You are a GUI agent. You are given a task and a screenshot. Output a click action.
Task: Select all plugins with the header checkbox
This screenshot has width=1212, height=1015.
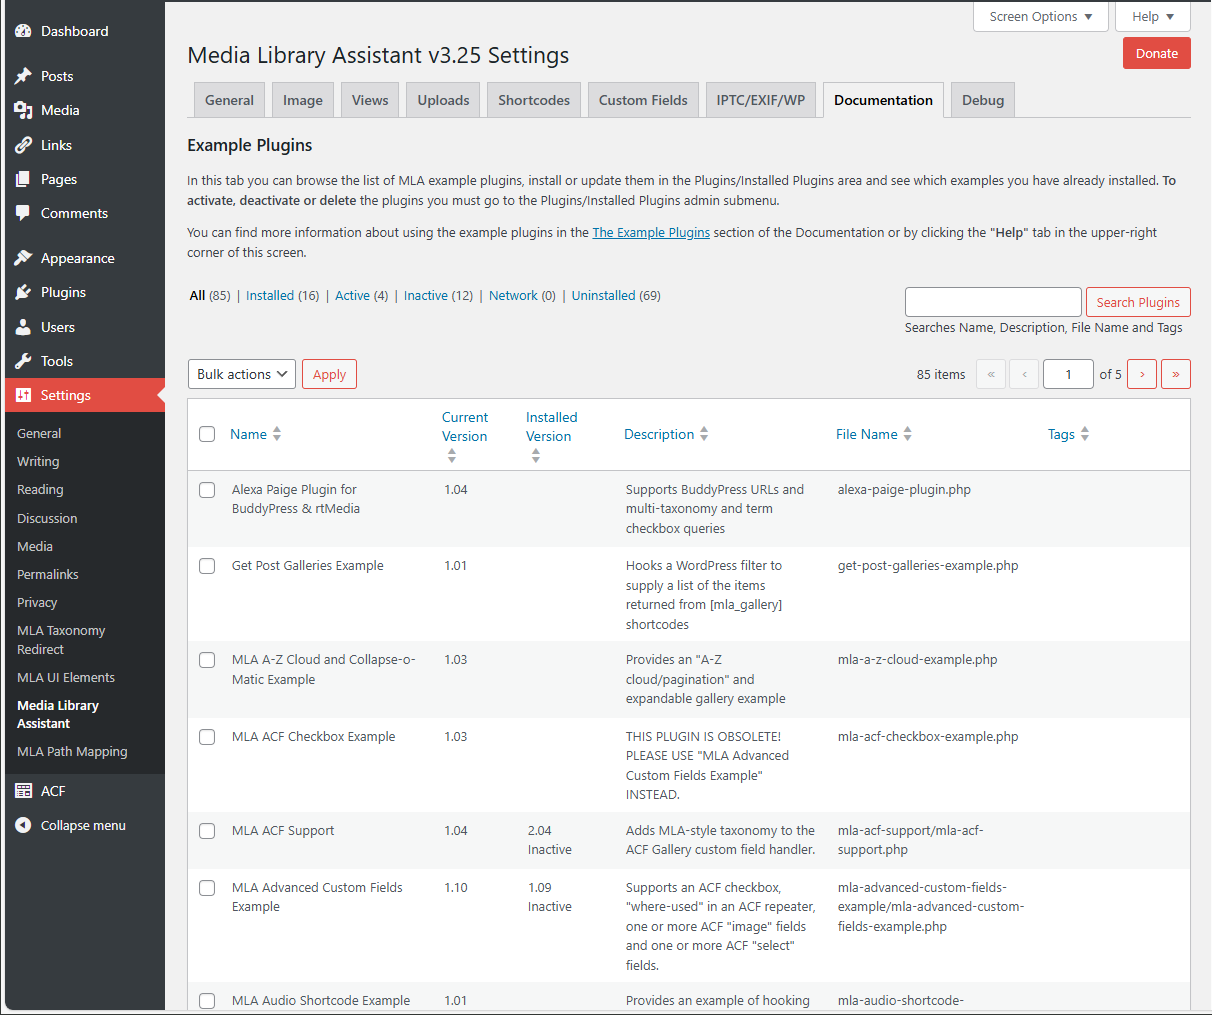click(x=206, y=434)
